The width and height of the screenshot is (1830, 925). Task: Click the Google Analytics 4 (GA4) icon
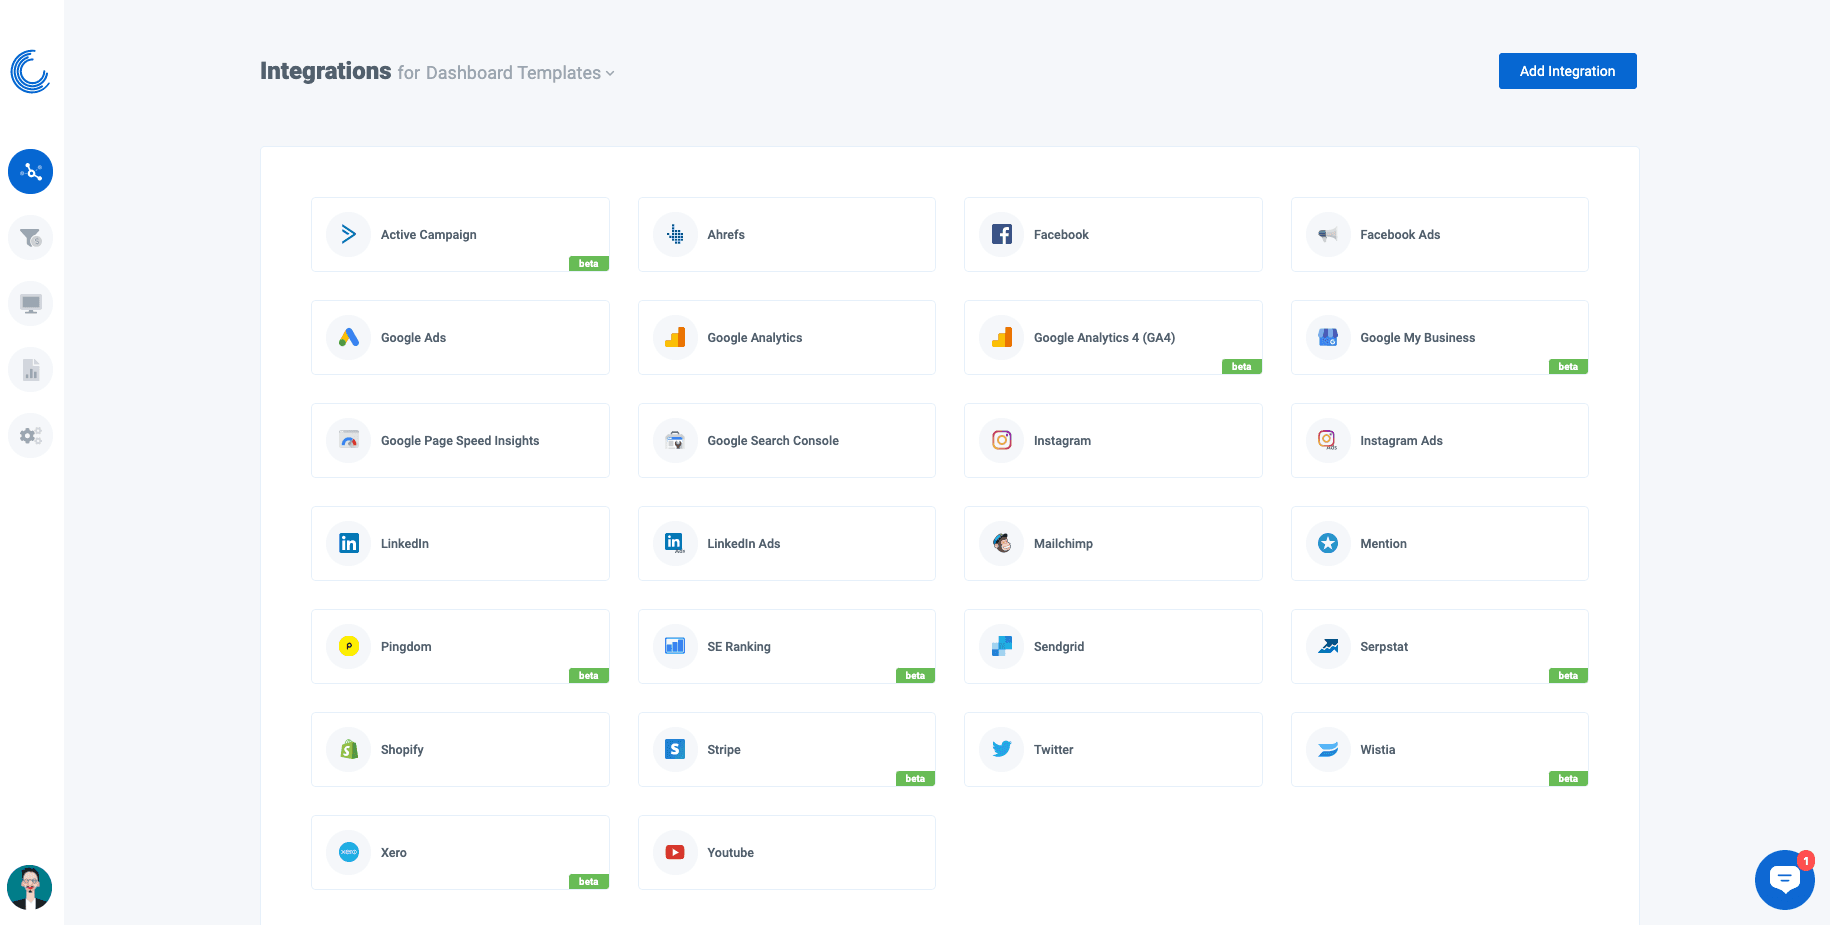[1001, 337]
